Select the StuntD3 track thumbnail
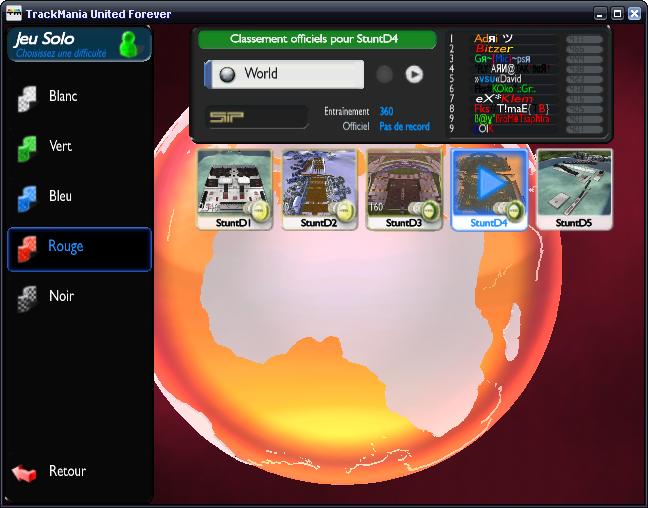 click(403, 188)
